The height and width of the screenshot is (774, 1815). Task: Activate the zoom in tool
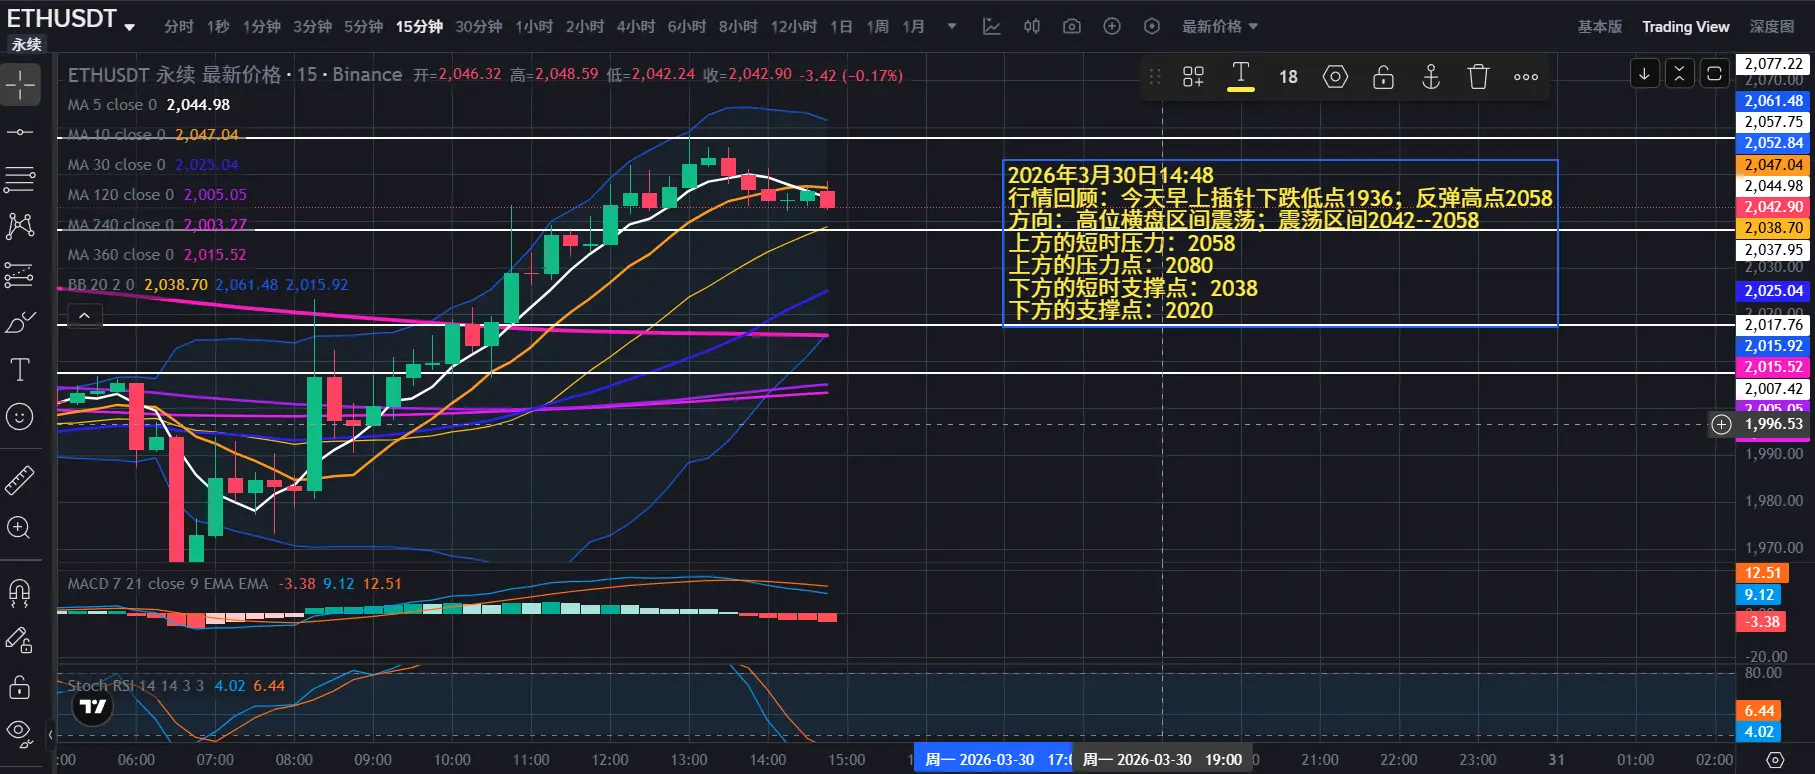tap(20, 528)
